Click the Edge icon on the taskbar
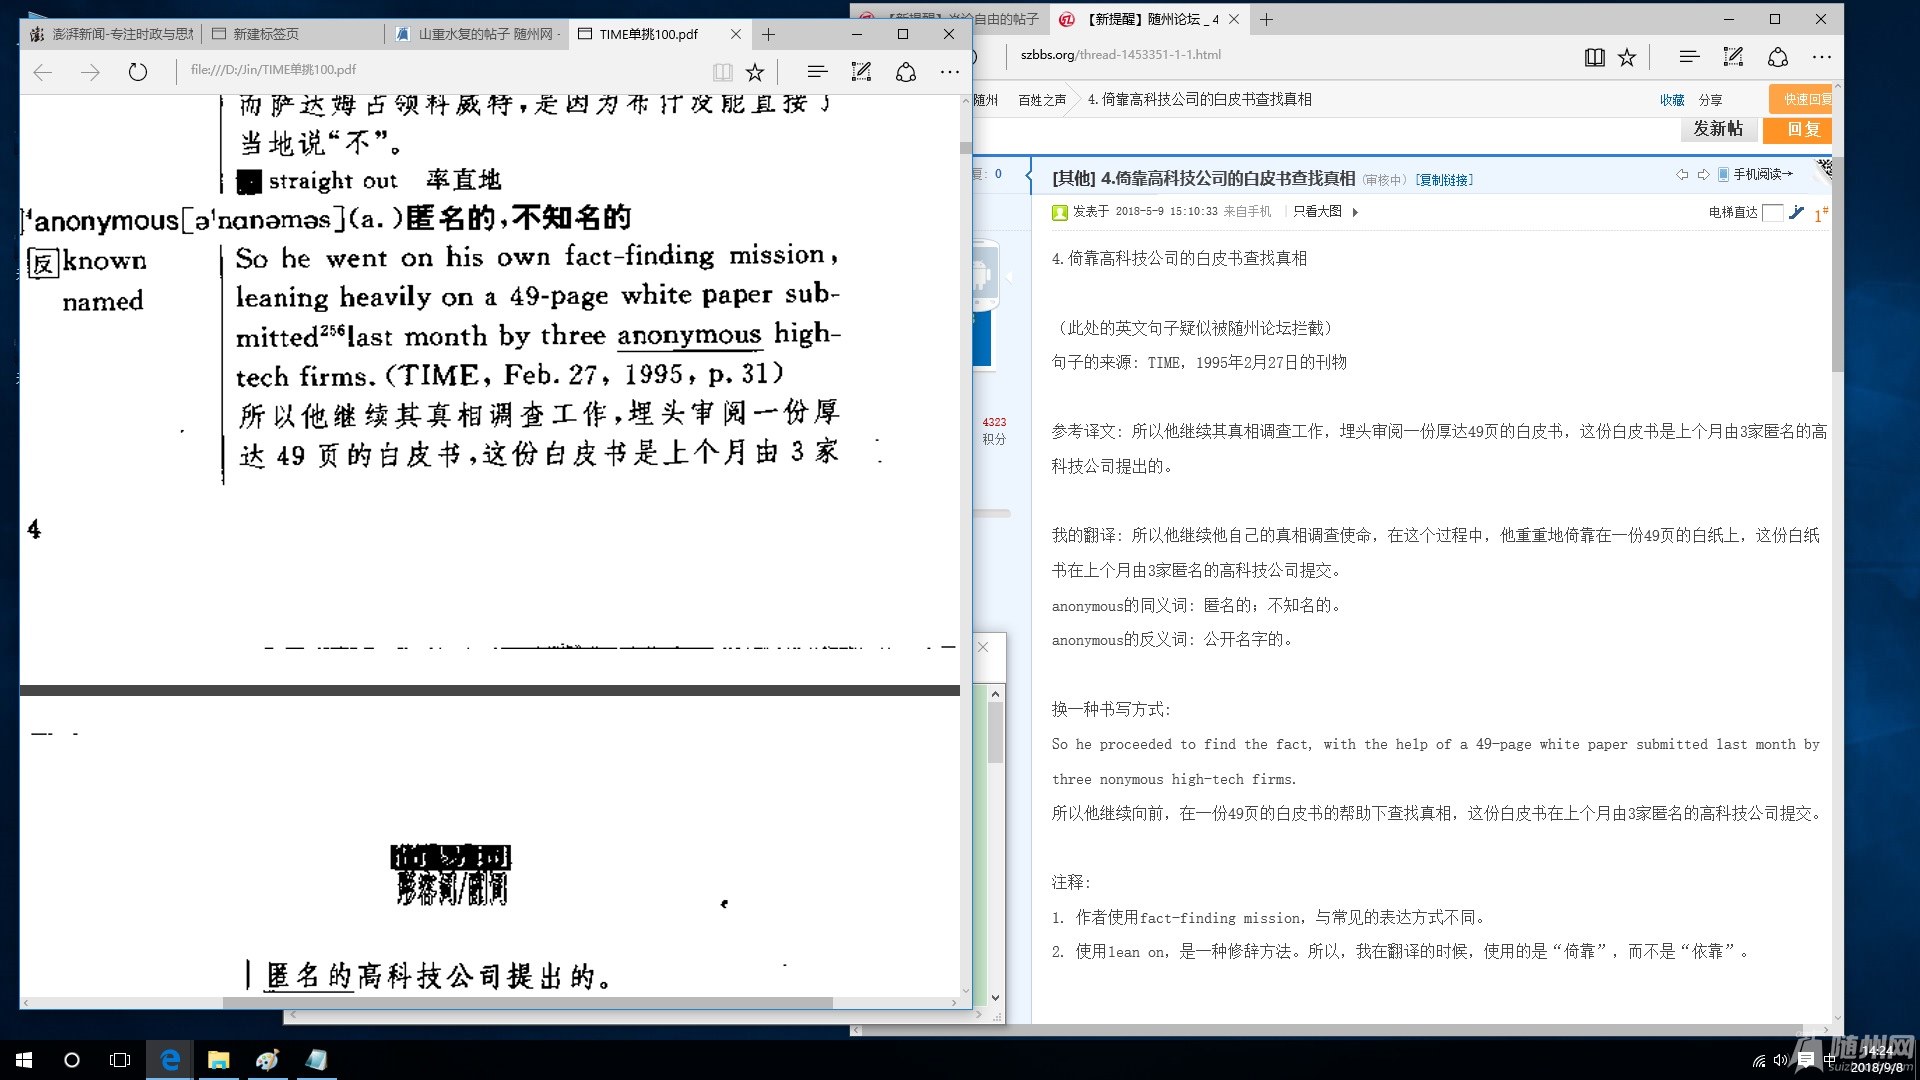1920x1080 pixels. 170,1060
